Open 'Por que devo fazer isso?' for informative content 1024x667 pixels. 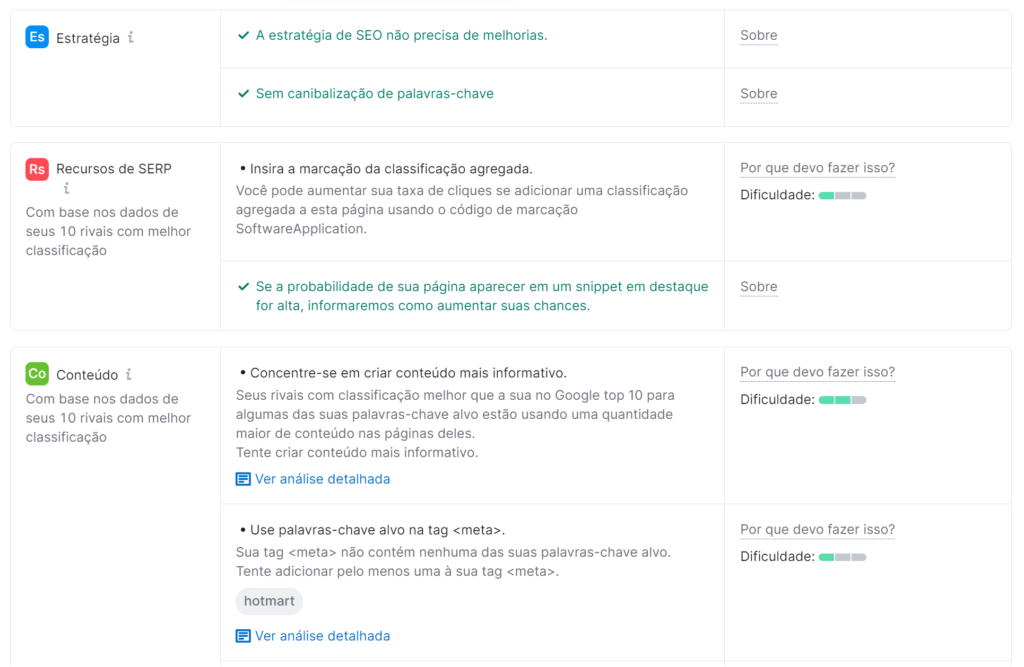pyautogui.click(x=817, y=372)
